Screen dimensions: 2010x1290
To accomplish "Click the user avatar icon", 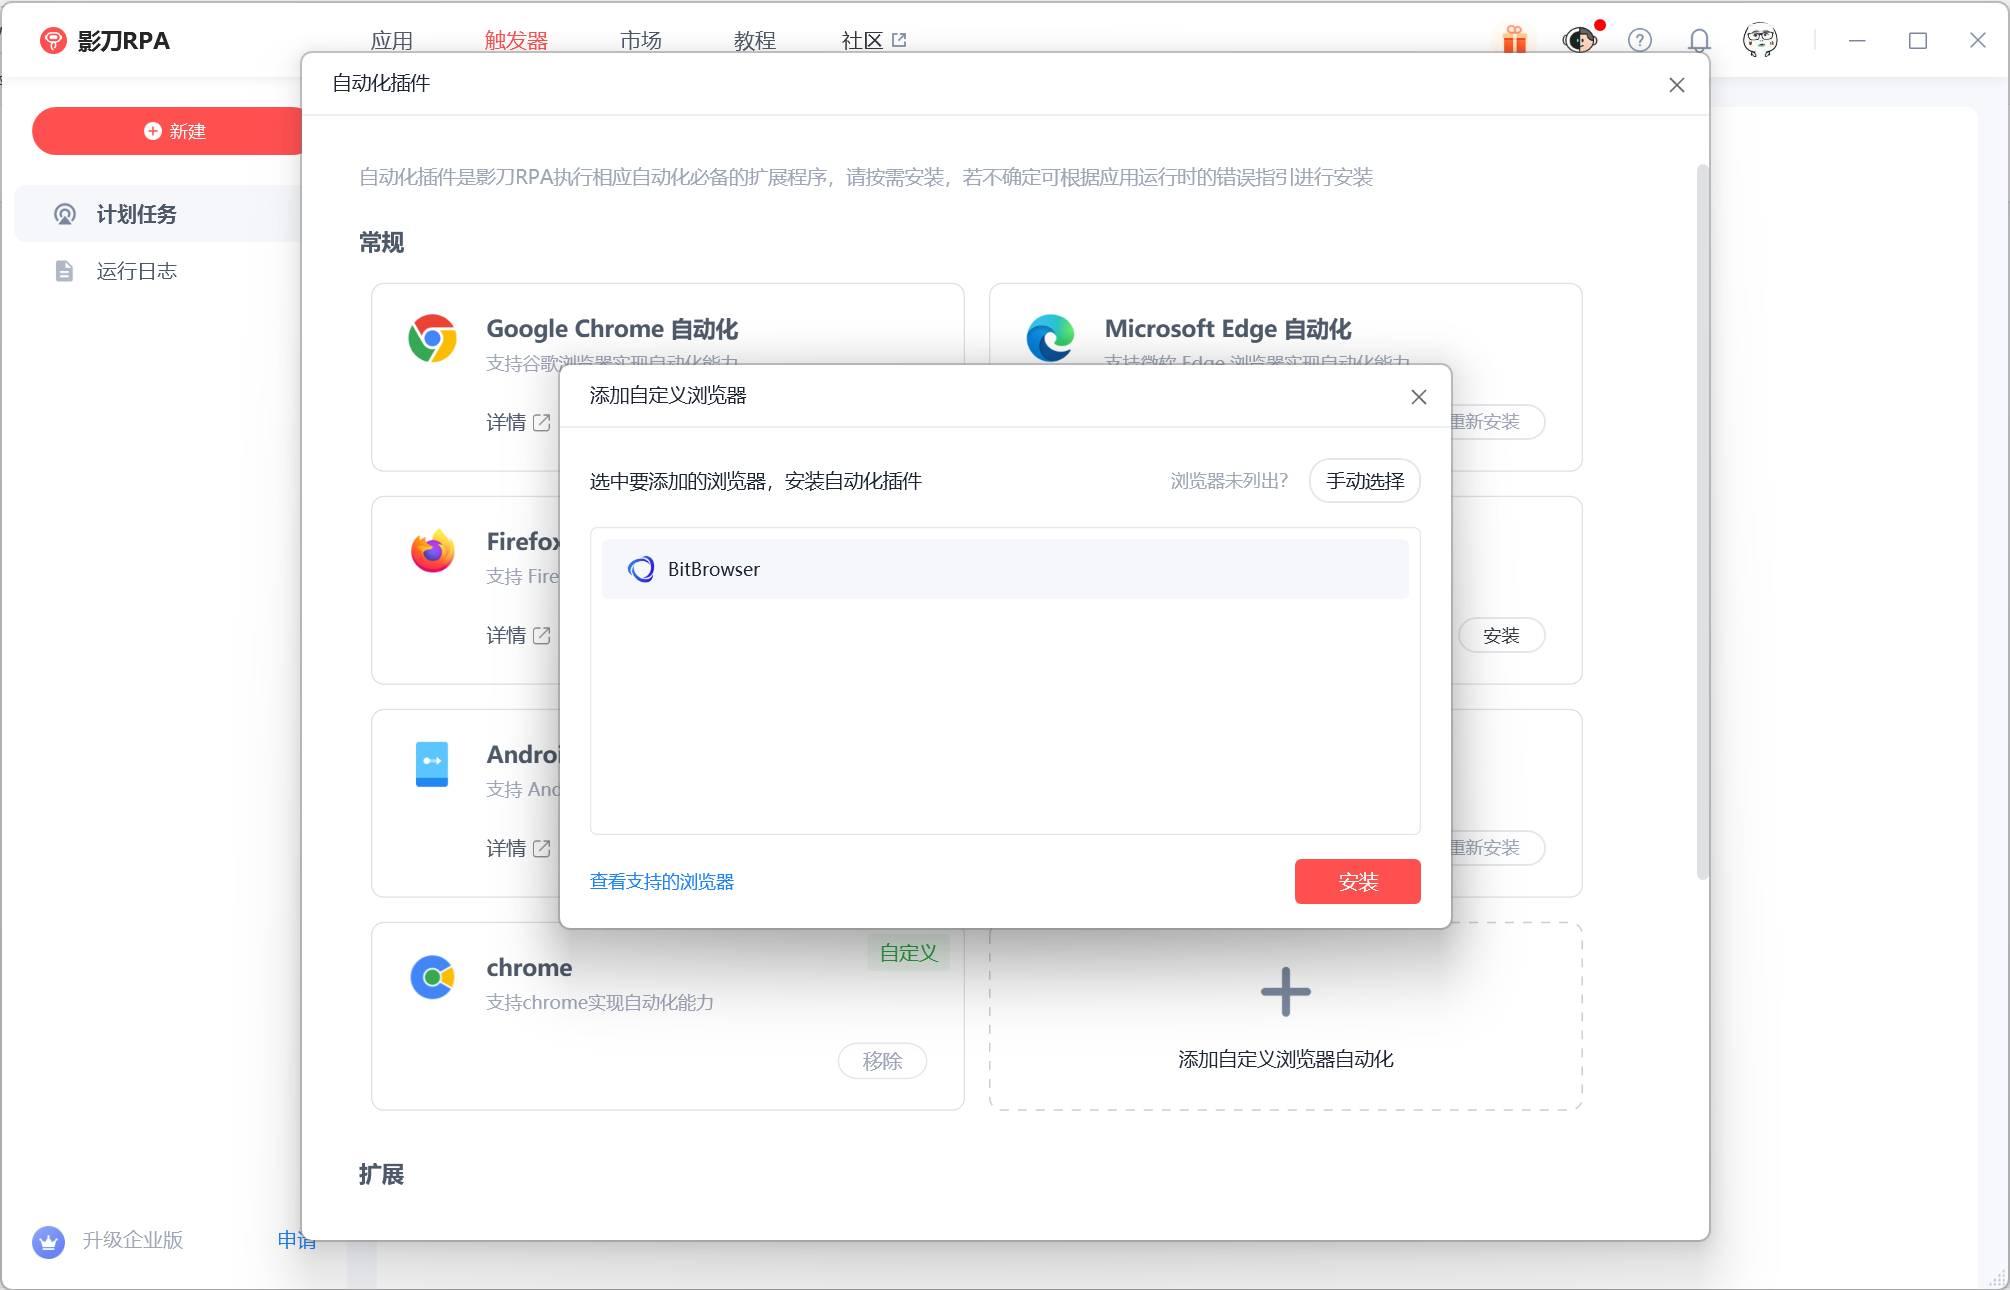I will 1759,40.
